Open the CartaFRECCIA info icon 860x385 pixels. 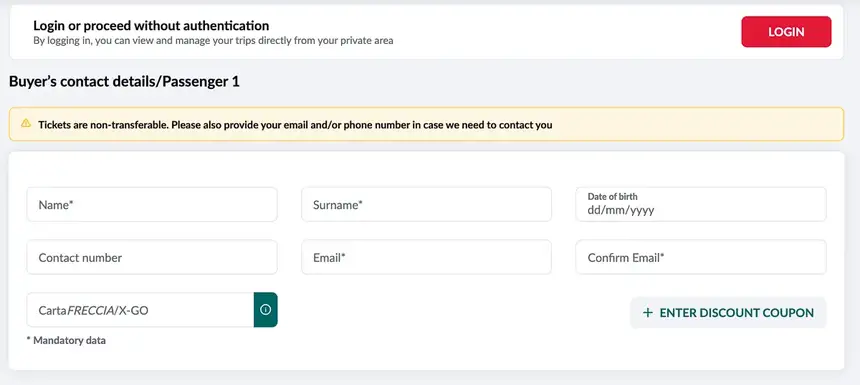coord(265,310)
